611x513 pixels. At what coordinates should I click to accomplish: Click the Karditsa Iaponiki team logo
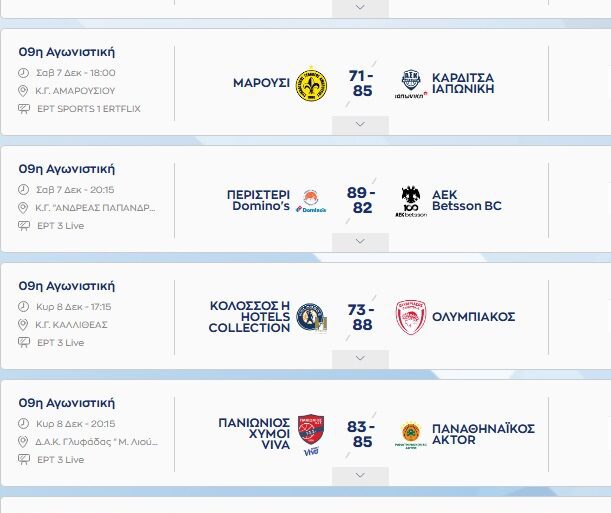(411, 84)
